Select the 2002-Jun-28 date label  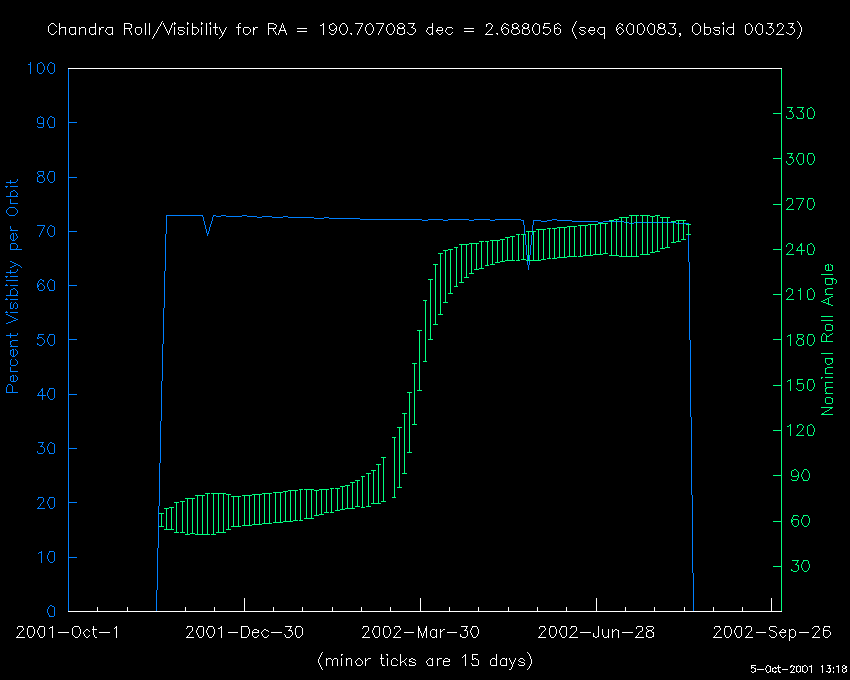[x=596, y=632]
